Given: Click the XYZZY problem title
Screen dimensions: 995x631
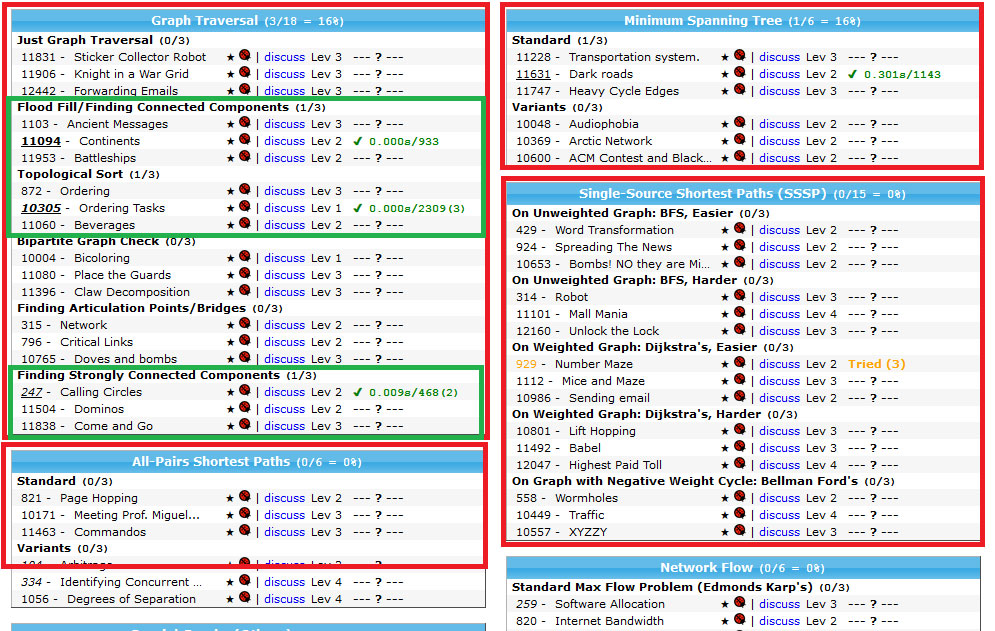Looking at the screenshot, I should [x=588, y=532].
